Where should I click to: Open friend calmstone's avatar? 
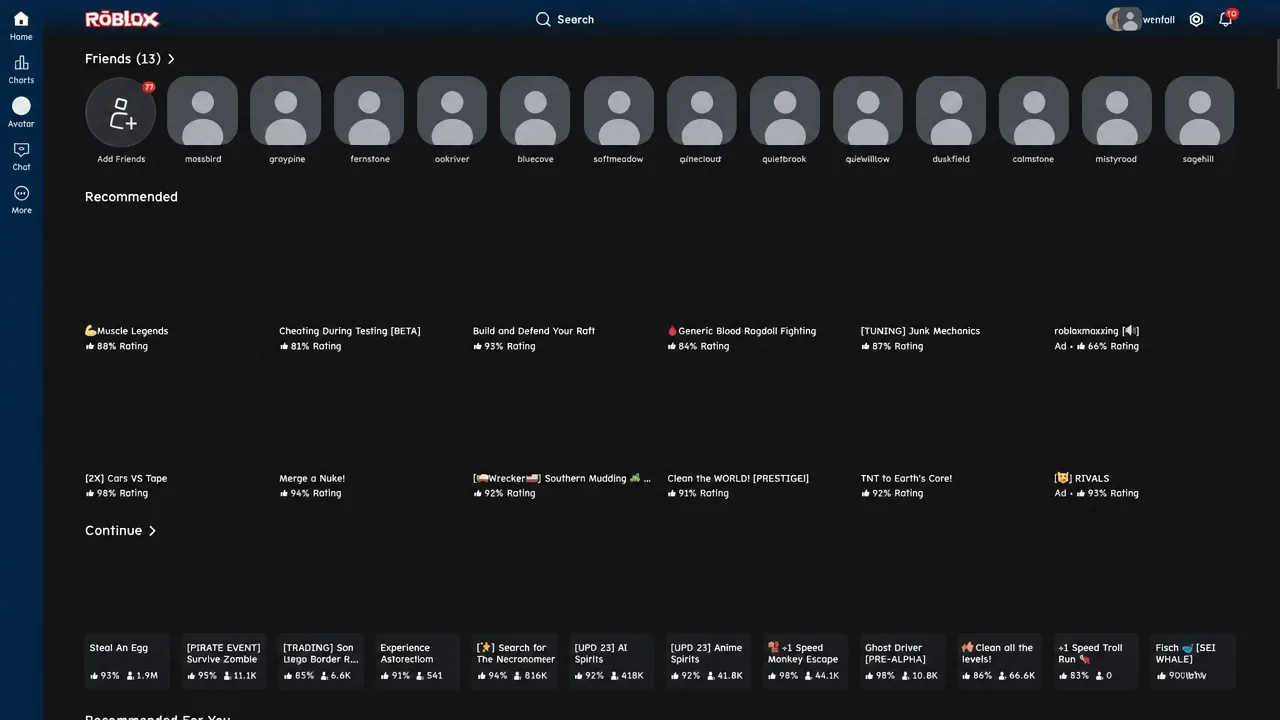click(x=1033, y=113)
